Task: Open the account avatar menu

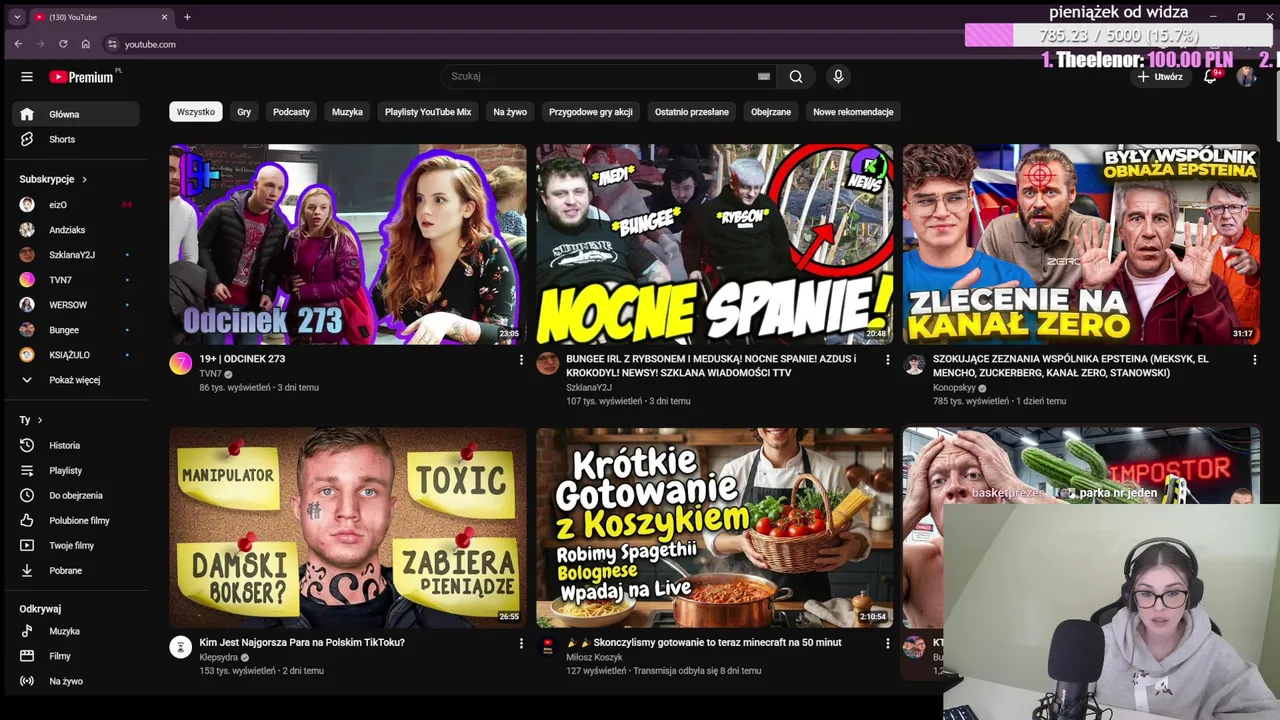Action: (1246, 77)
